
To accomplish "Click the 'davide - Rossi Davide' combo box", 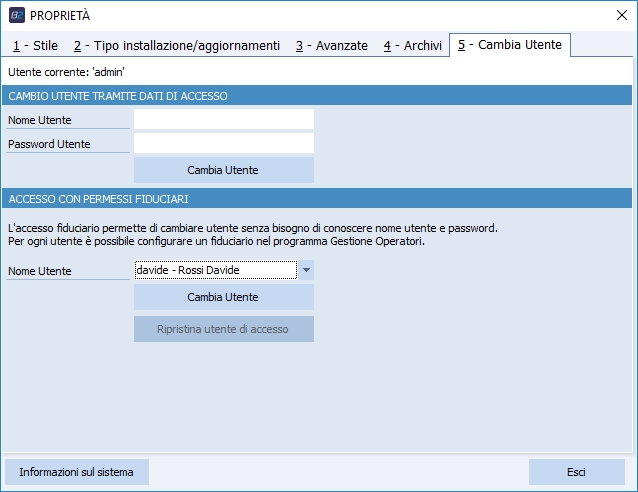I will [215, 270].
